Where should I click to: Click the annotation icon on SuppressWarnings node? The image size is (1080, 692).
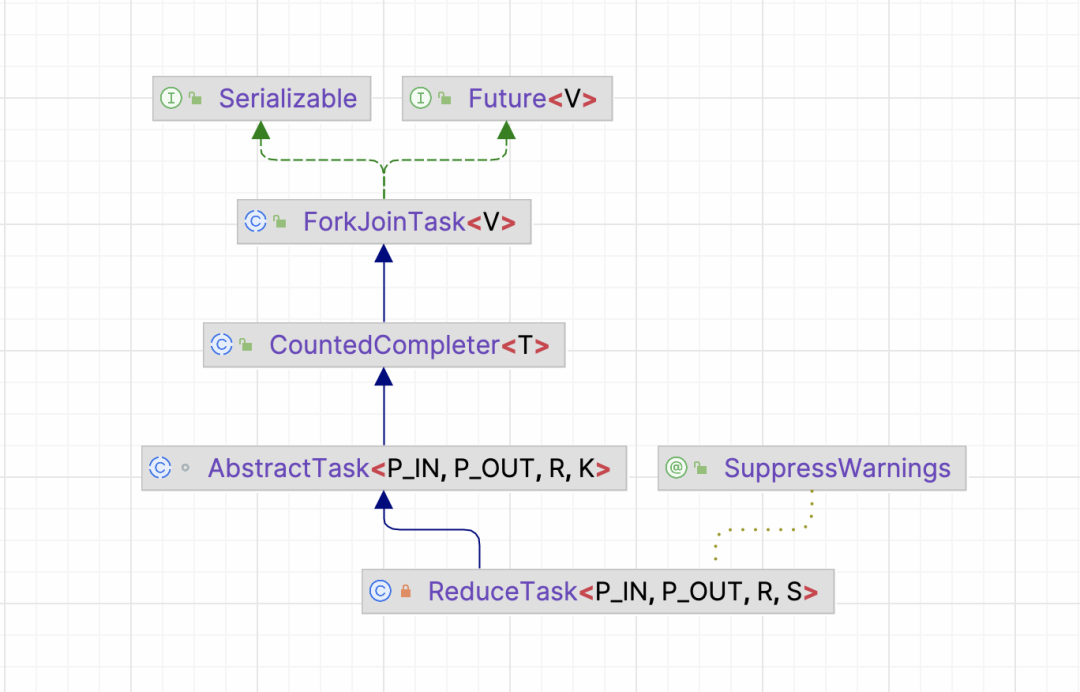pos(676,468)
